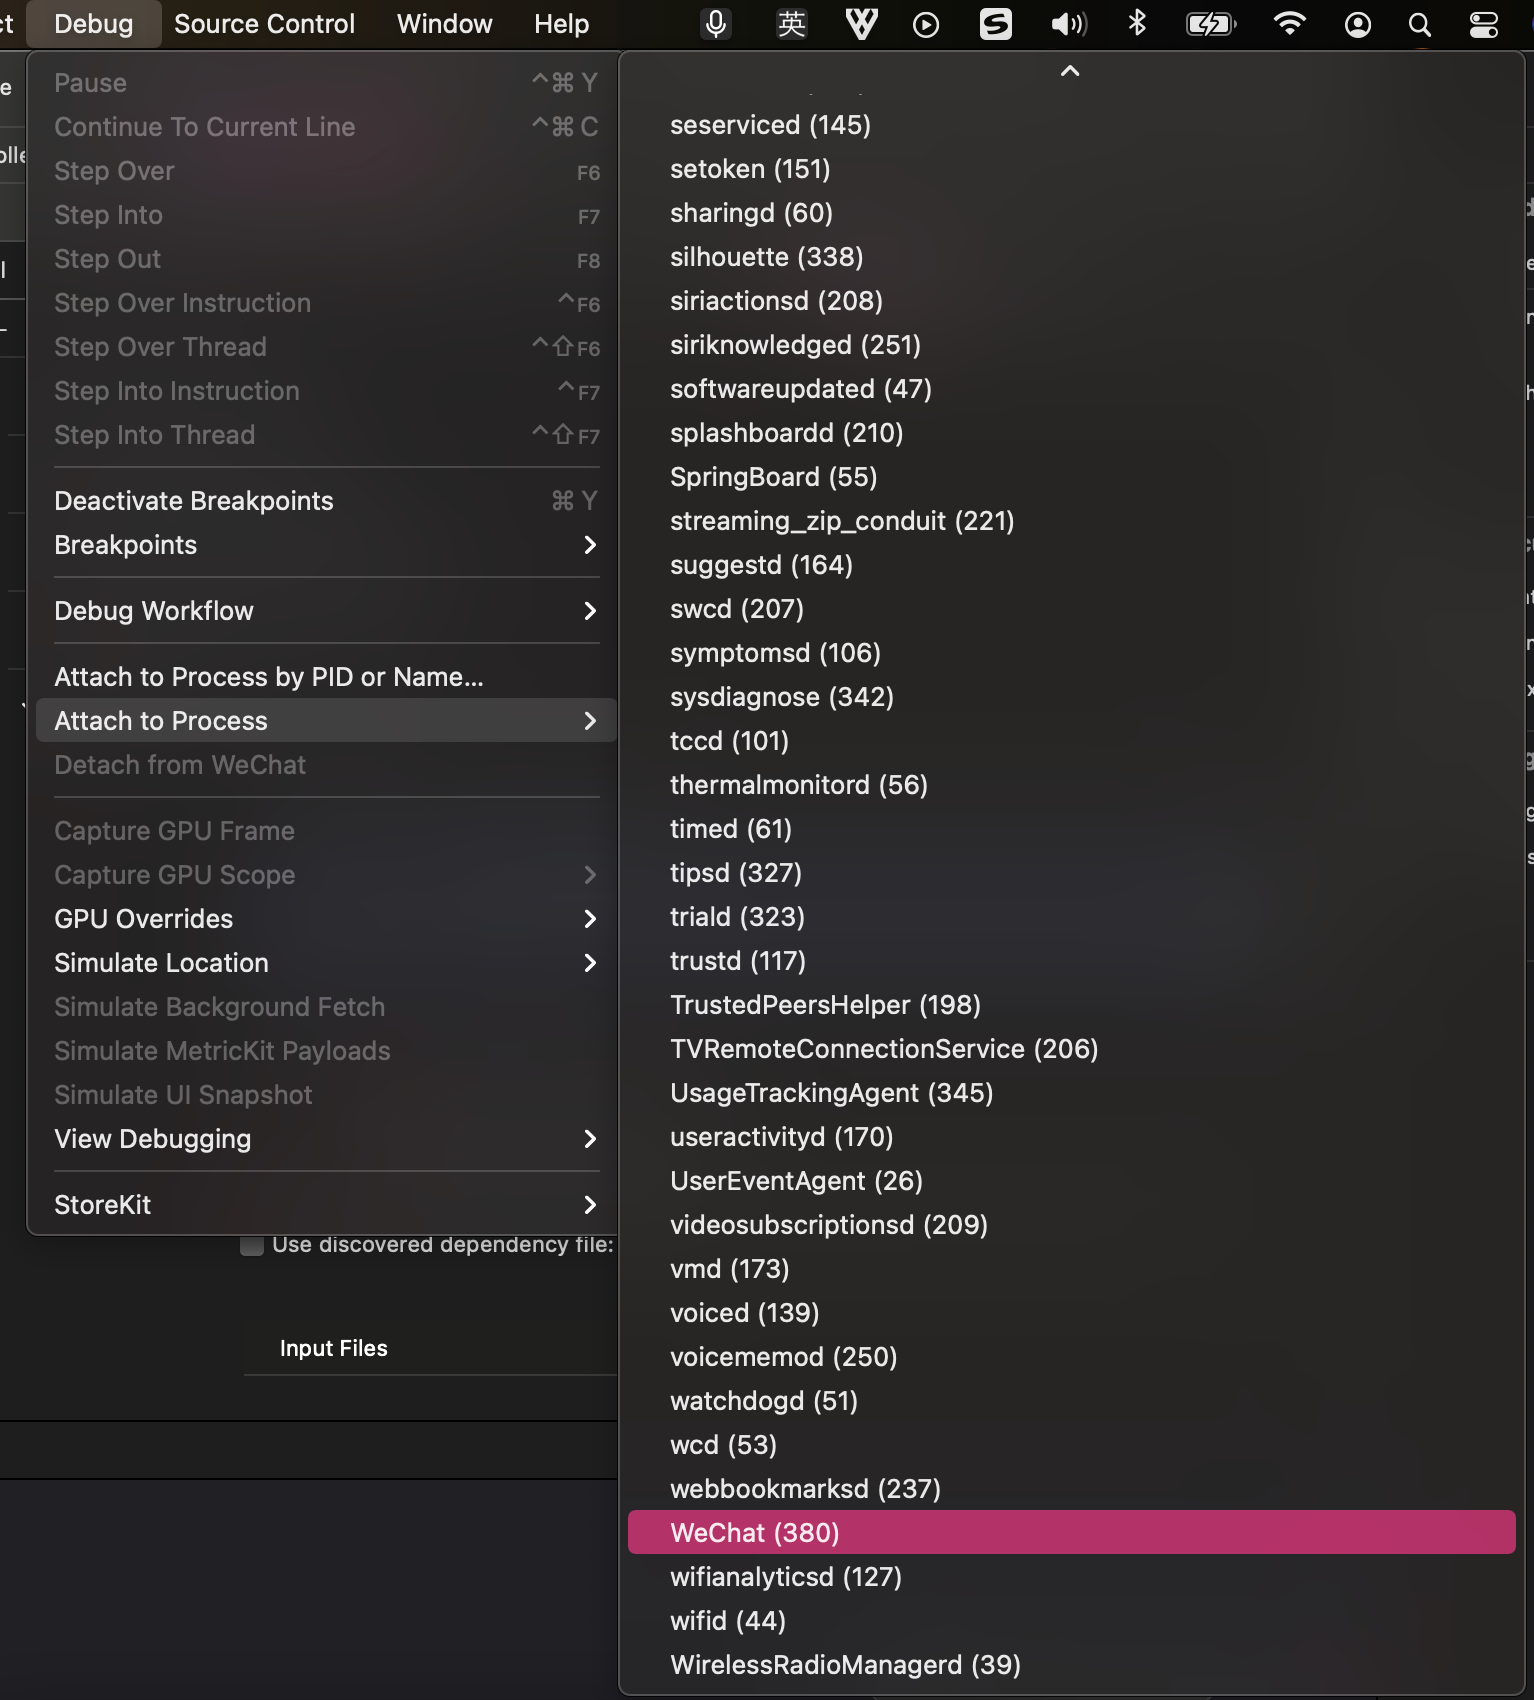Screen dimensions: 1534x1700
Task: Click the circular play icon in menu bar
Action: [x=926, y=24]
